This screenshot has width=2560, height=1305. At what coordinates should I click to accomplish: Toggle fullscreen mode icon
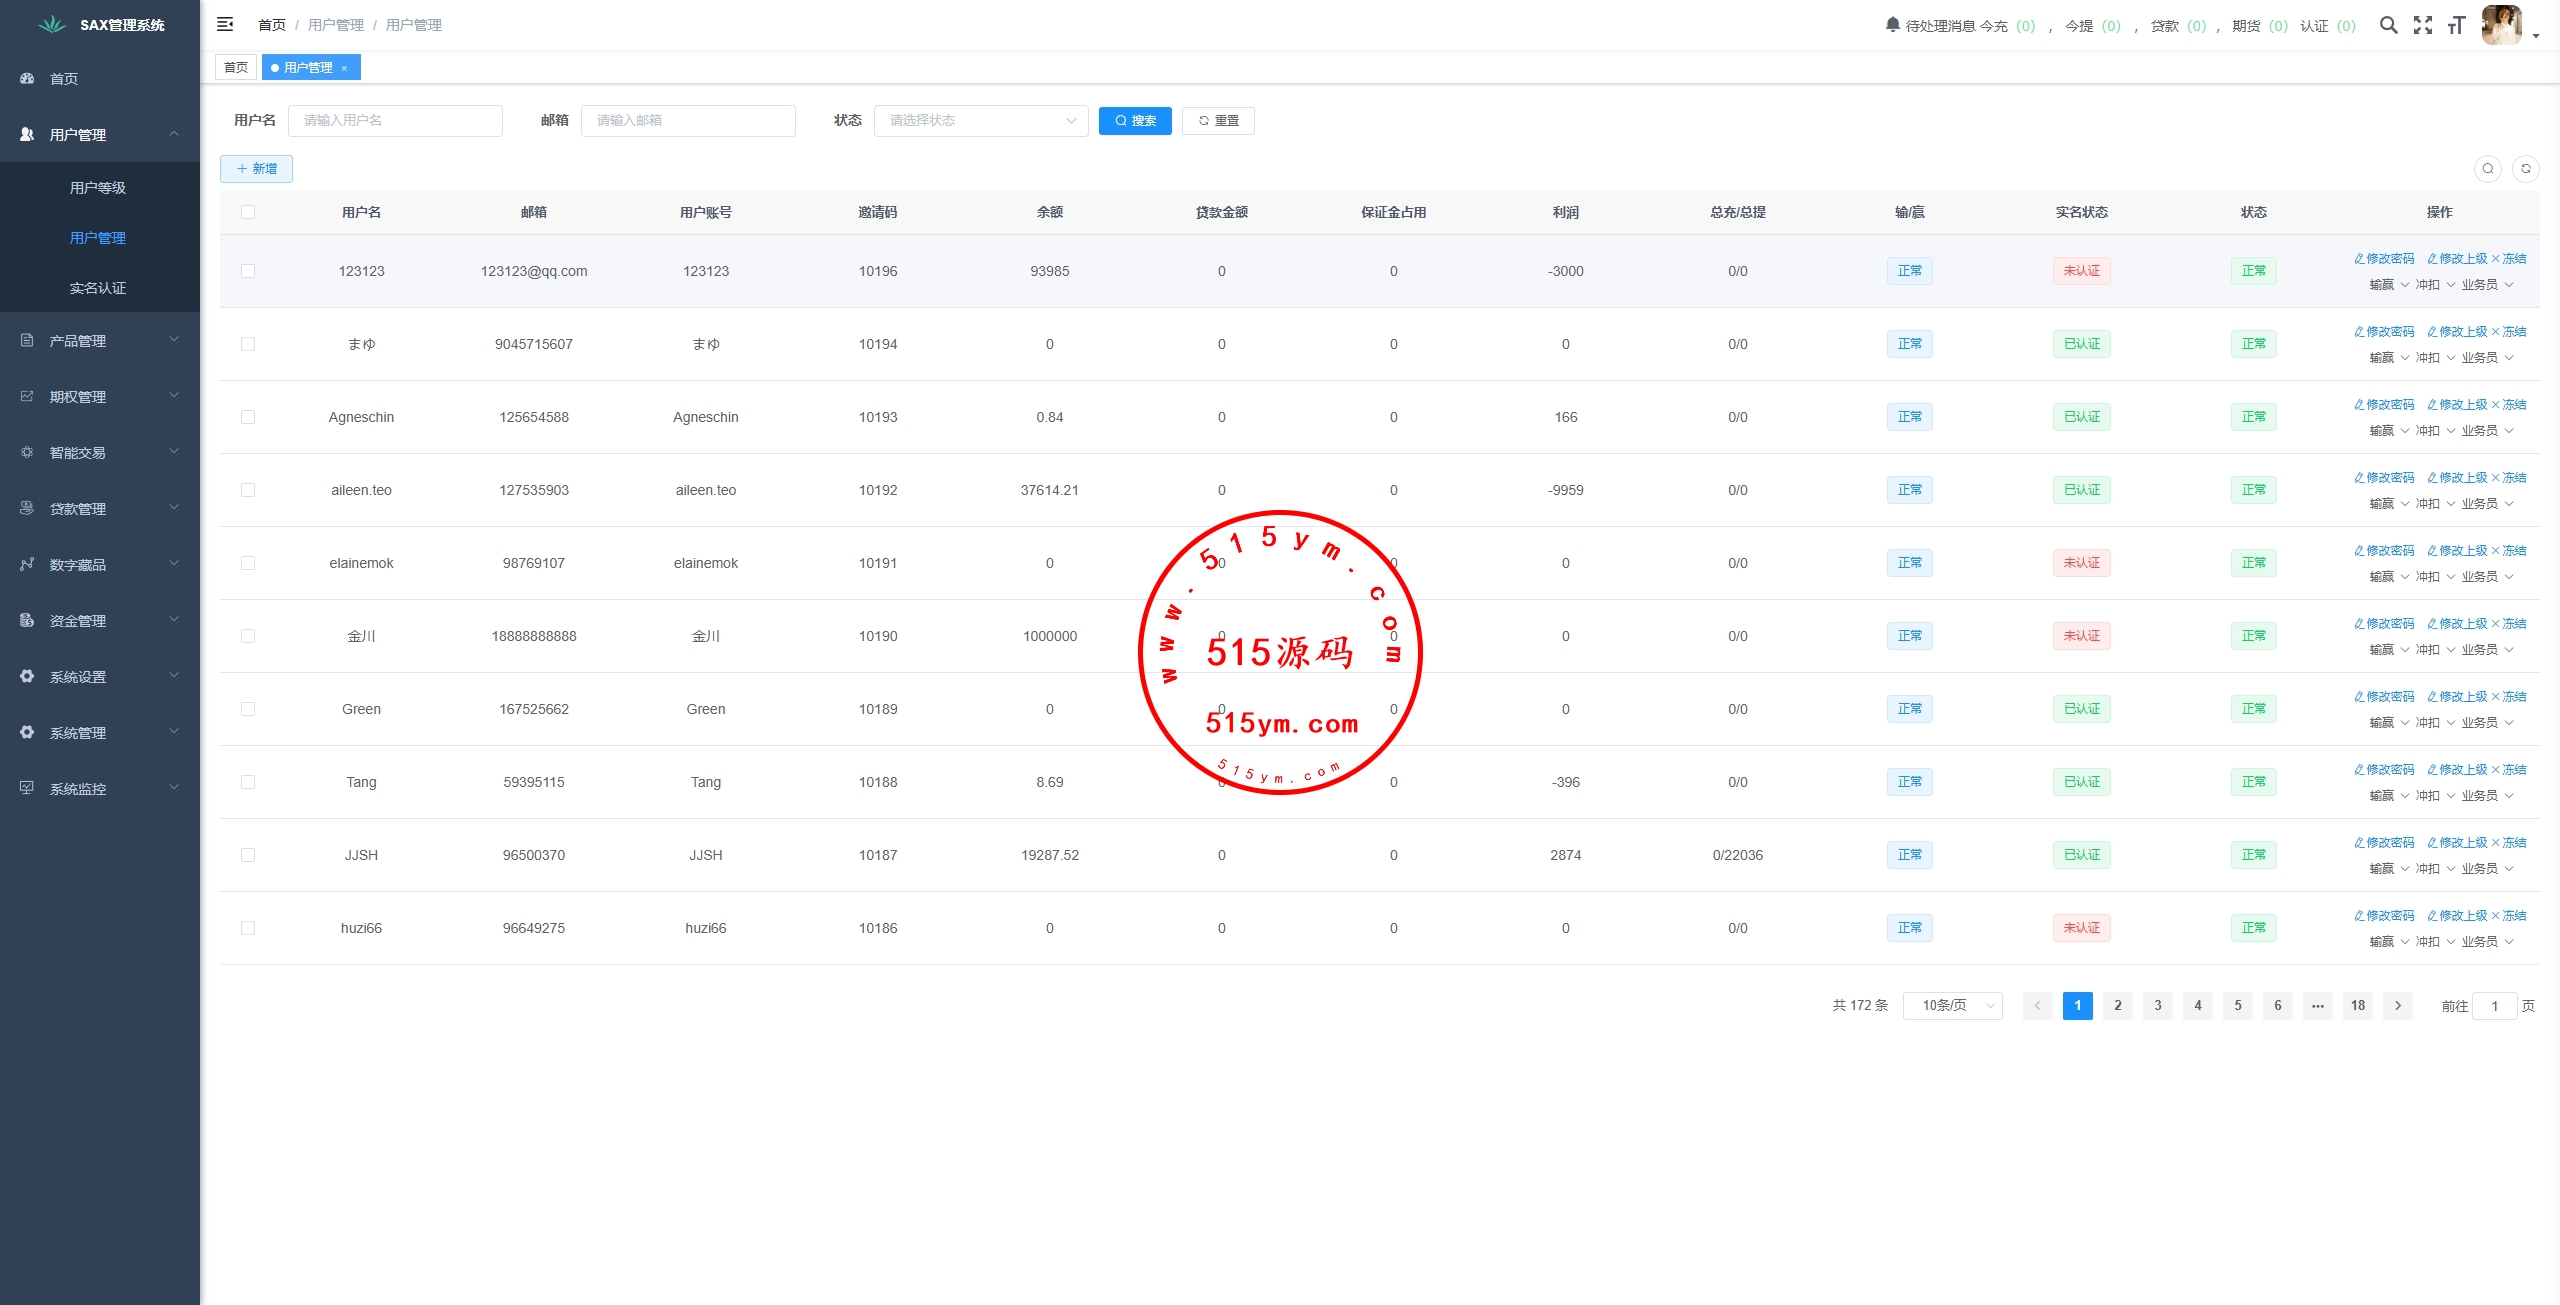pos(2422,25)
